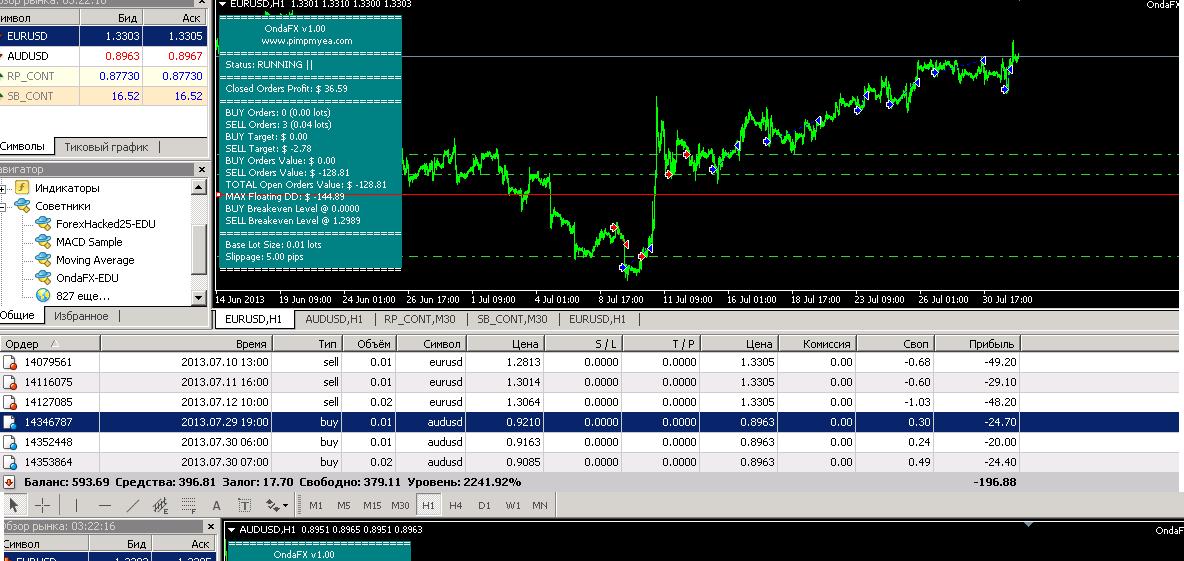
Task: Sort orders by the Время column header
Action: [186, 344]
